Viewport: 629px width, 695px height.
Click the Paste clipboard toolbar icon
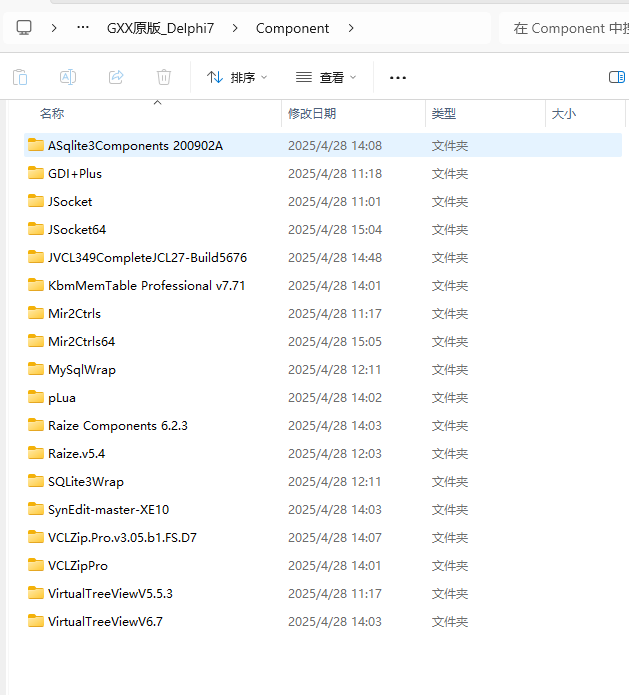(x=20, y=77)
